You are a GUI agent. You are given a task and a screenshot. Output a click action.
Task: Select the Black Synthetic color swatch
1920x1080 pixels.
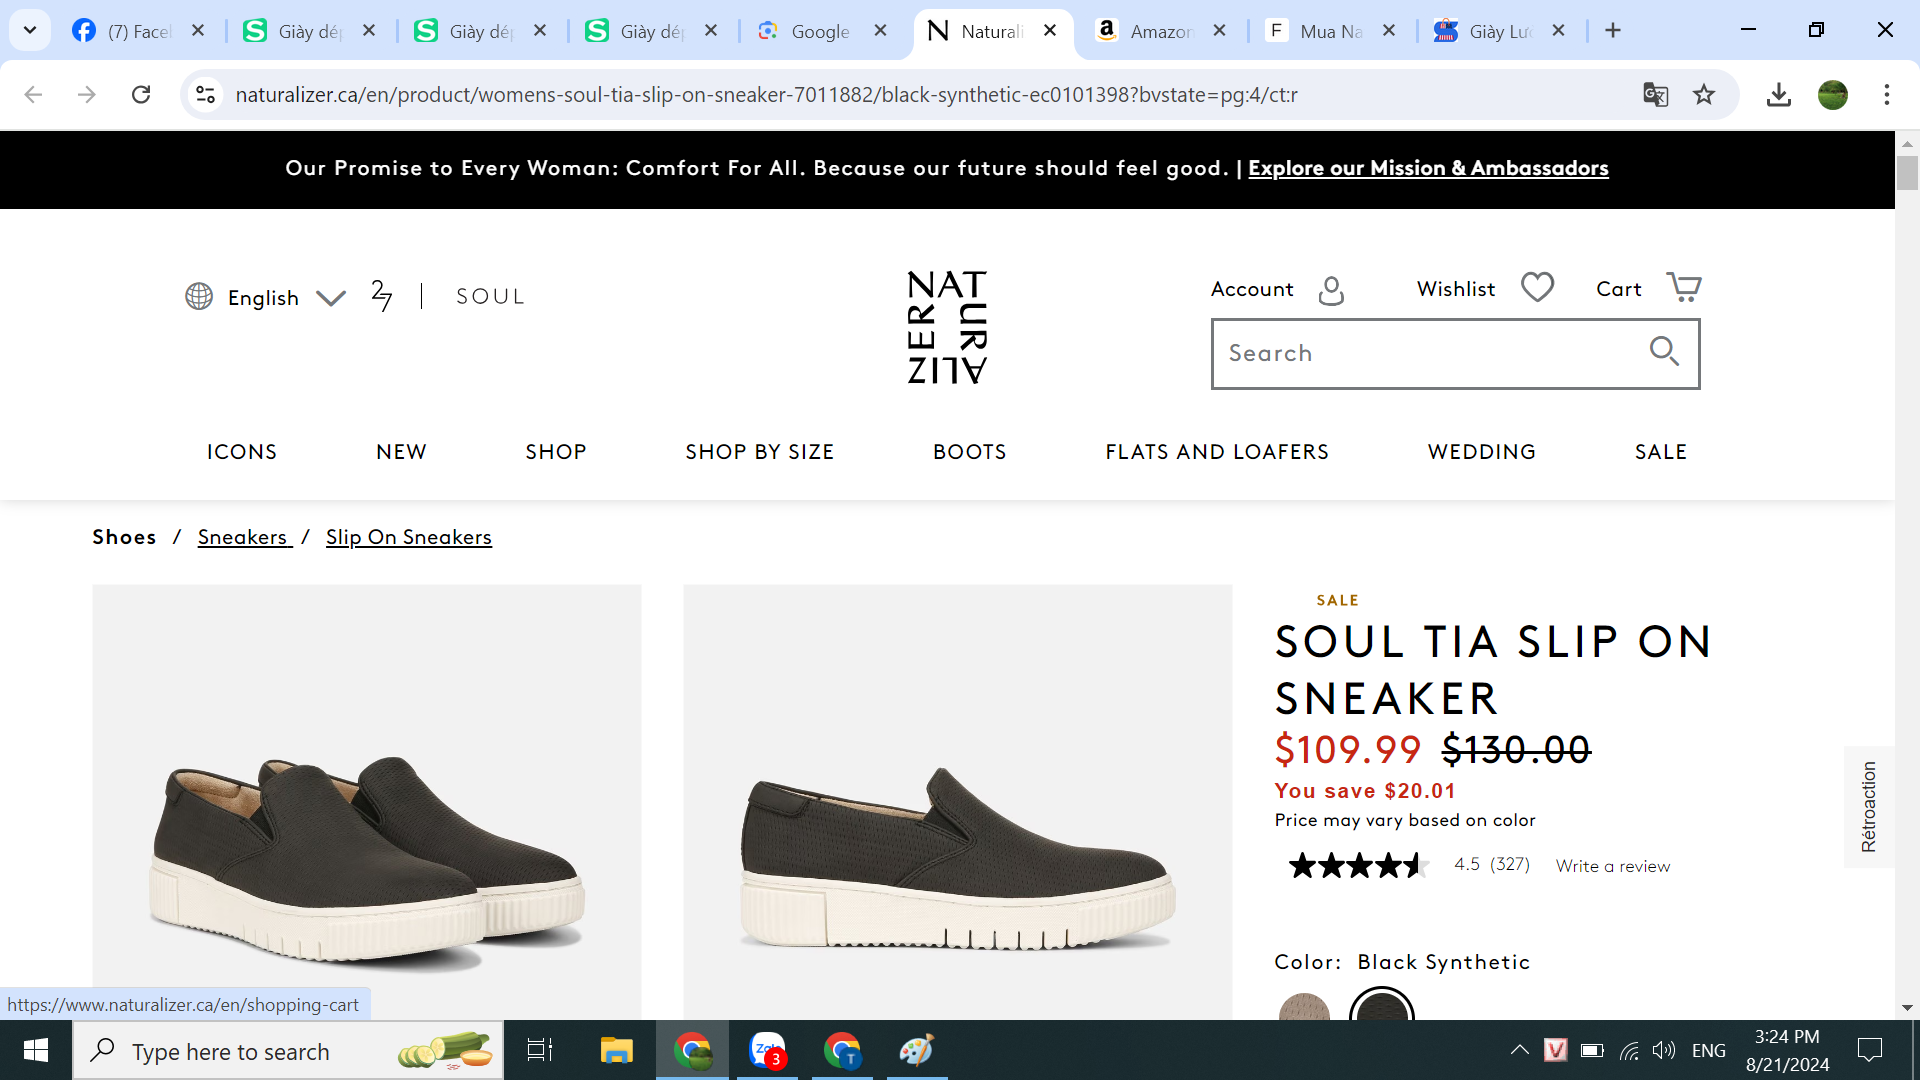click(x=1381, y=1008)
